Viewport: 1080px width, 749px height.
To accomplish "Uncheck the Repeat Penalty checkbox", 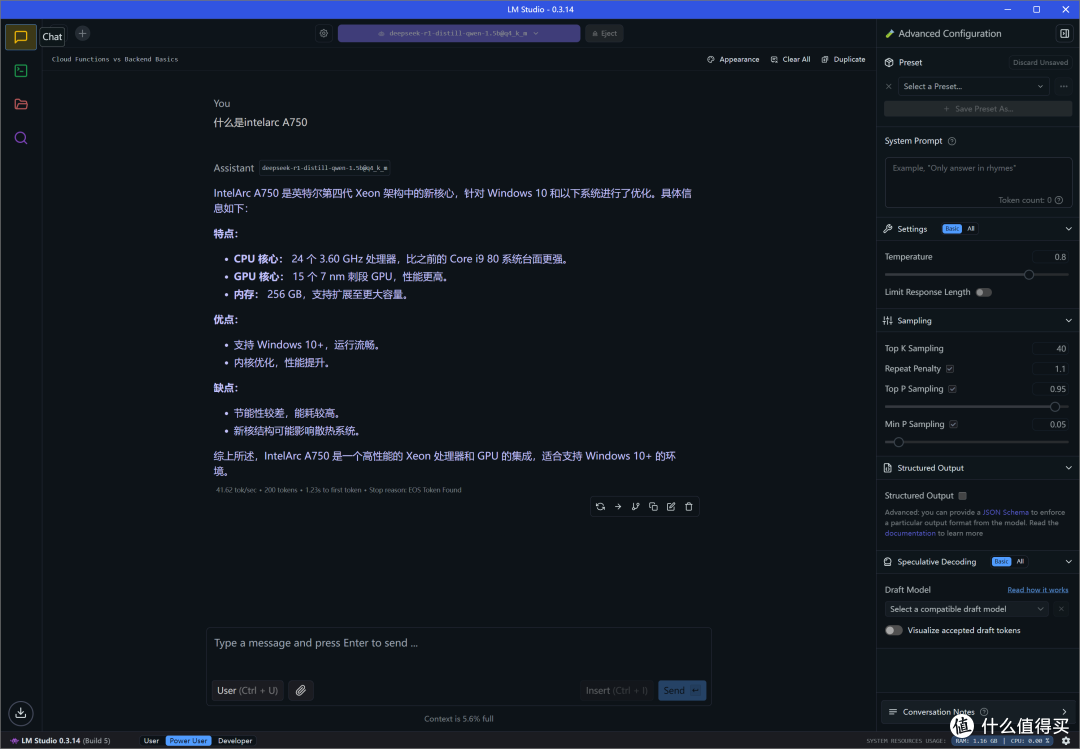I will click(x=950, y=369).
